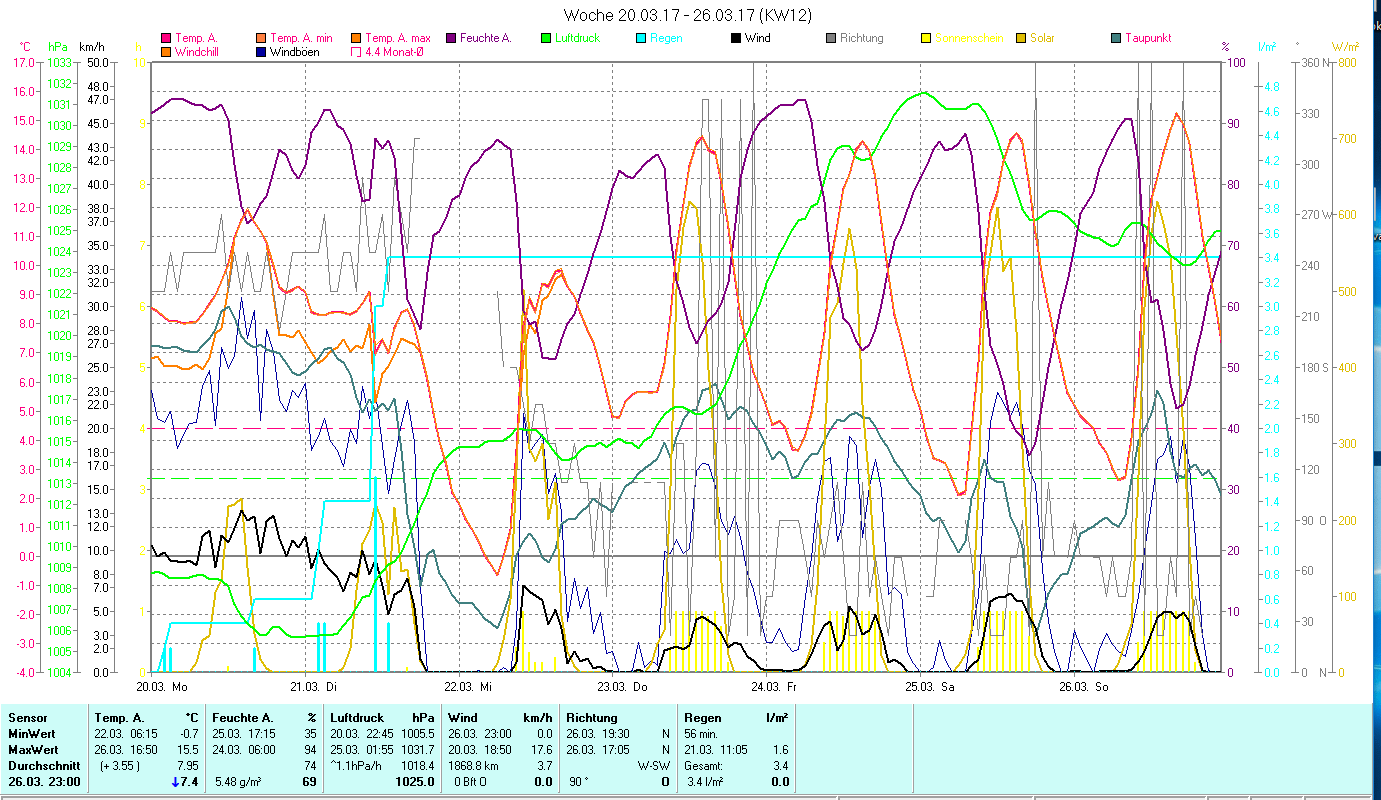Click the maximum pressure value '1031.7'
The width and height of the screenshot is (1381, 800).
[x=417, y=749]
